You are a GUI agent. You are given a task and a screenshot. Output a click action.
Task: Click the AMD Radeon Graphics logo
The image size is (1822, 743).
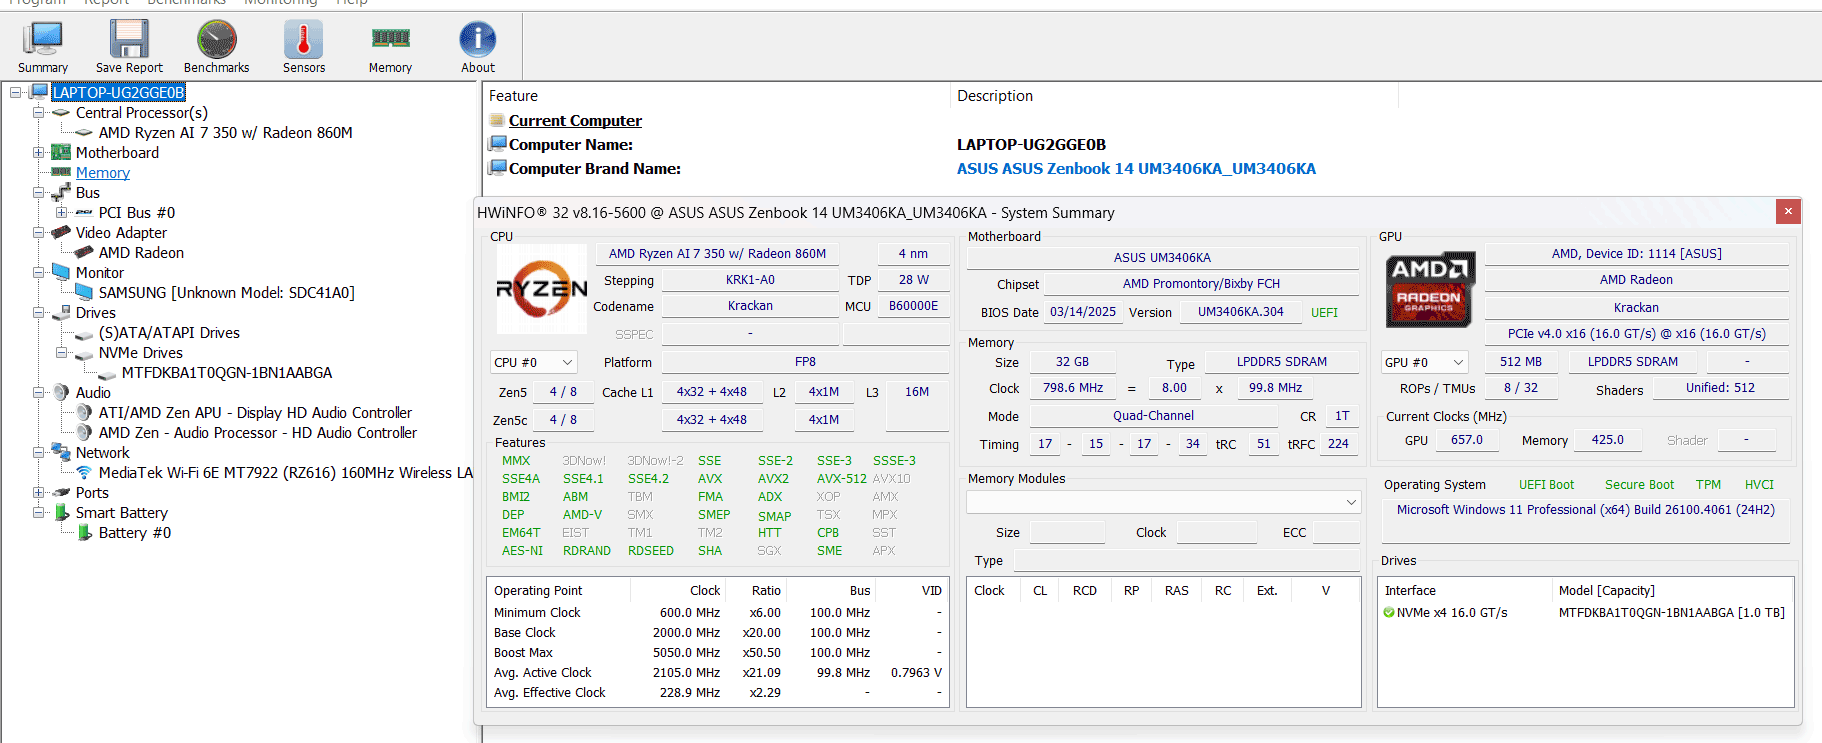click(x=1430, y=290)
